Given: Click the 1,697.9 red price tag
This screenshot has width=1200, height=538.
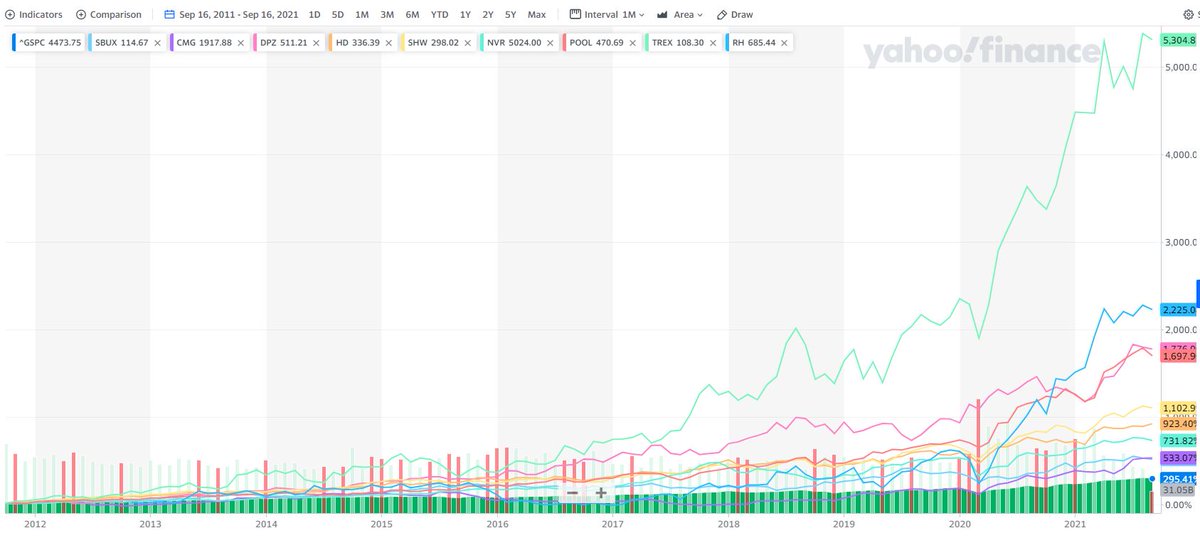Looking at the screenshot, I should point(1179,356).
